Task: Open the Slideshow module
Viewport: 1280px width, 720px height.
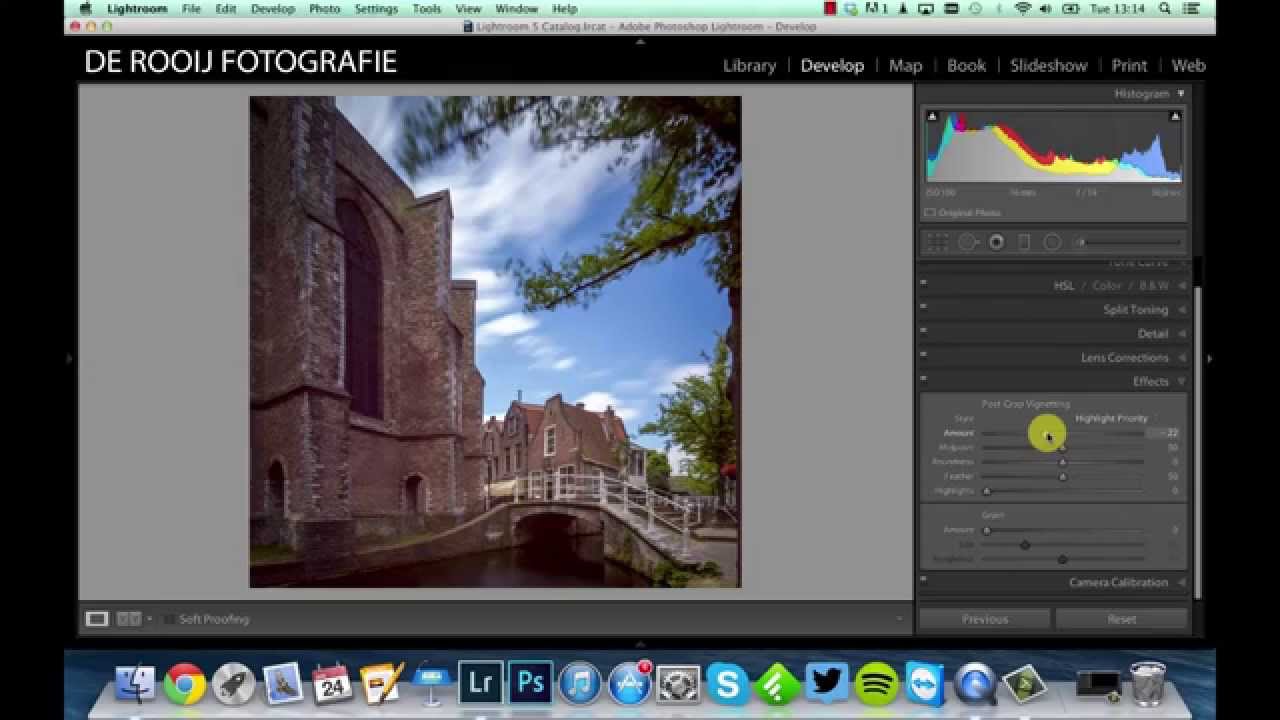Action: (x=1048, y=65)
